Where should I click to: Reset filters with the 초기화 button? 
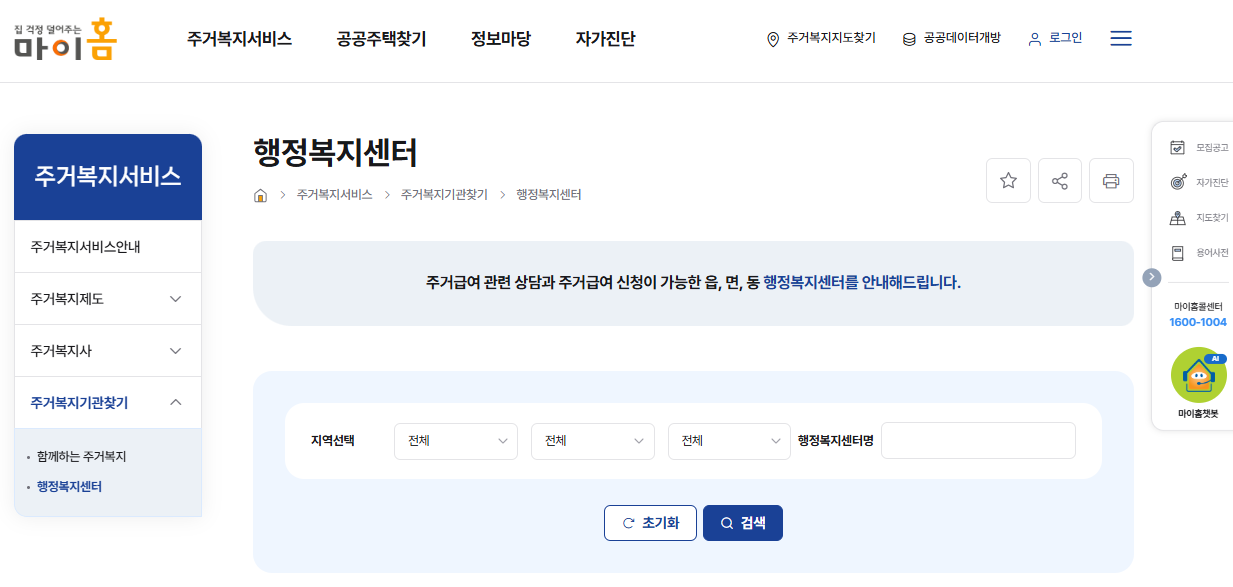click(x=650, y=522)
